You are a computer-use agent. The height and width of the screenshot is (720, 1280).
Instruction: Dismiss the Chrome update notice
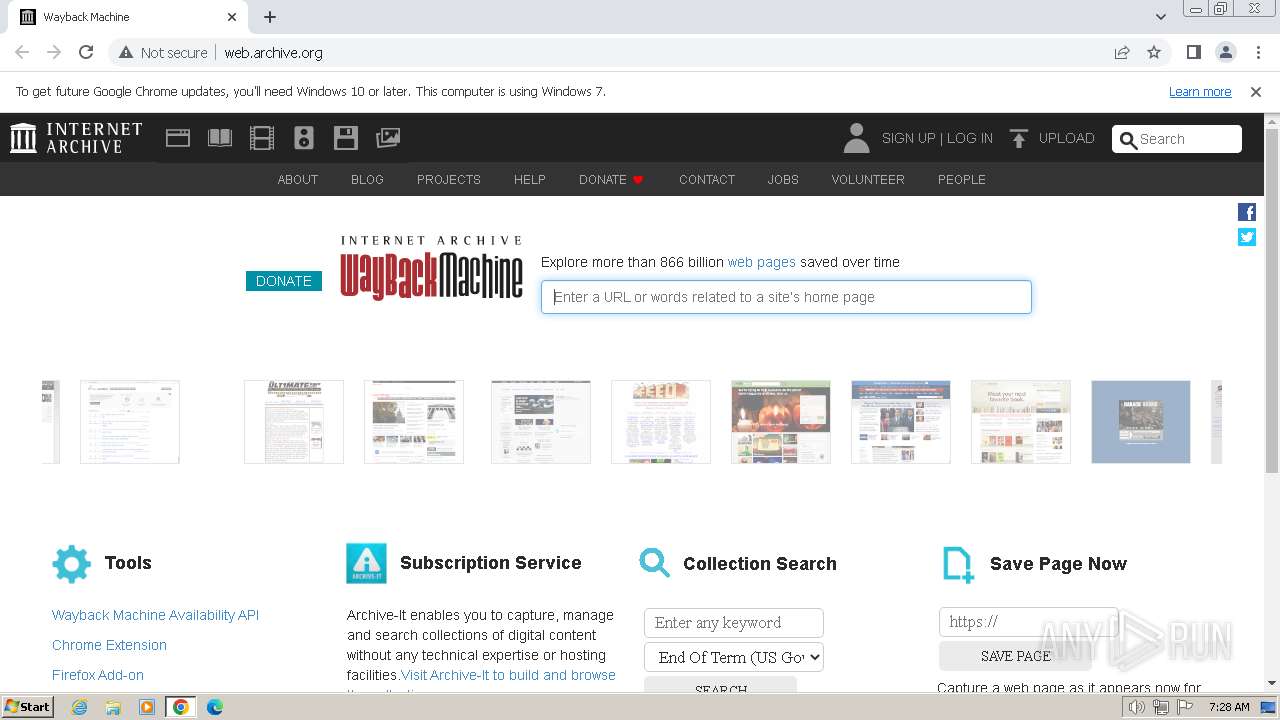[x=1256, y=91]
